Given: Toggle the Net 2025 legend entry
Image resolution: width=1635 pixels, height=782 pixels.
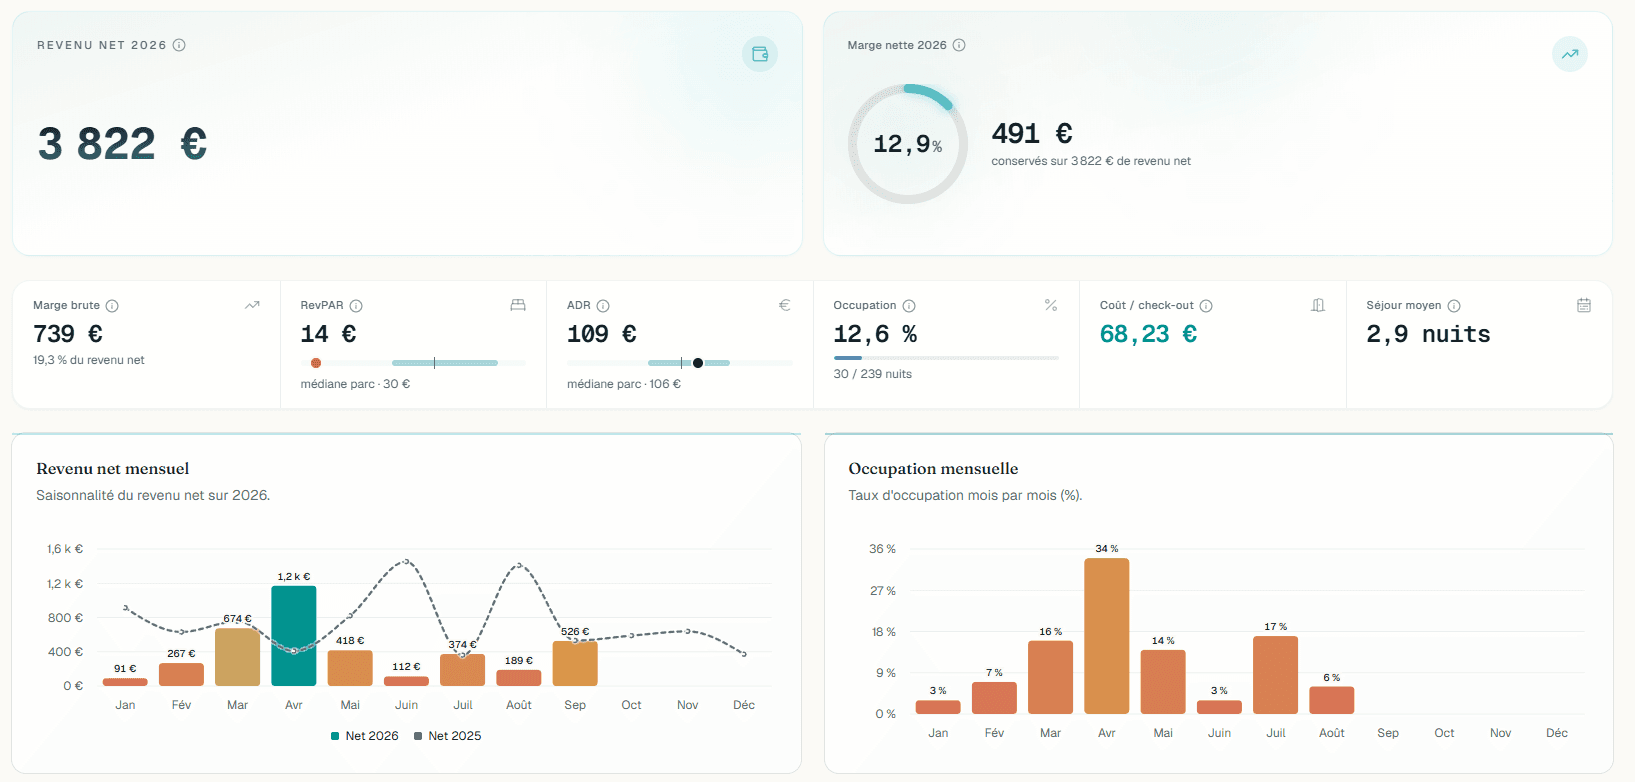Looking at the screenshot, I should click(x=448, y=736).
